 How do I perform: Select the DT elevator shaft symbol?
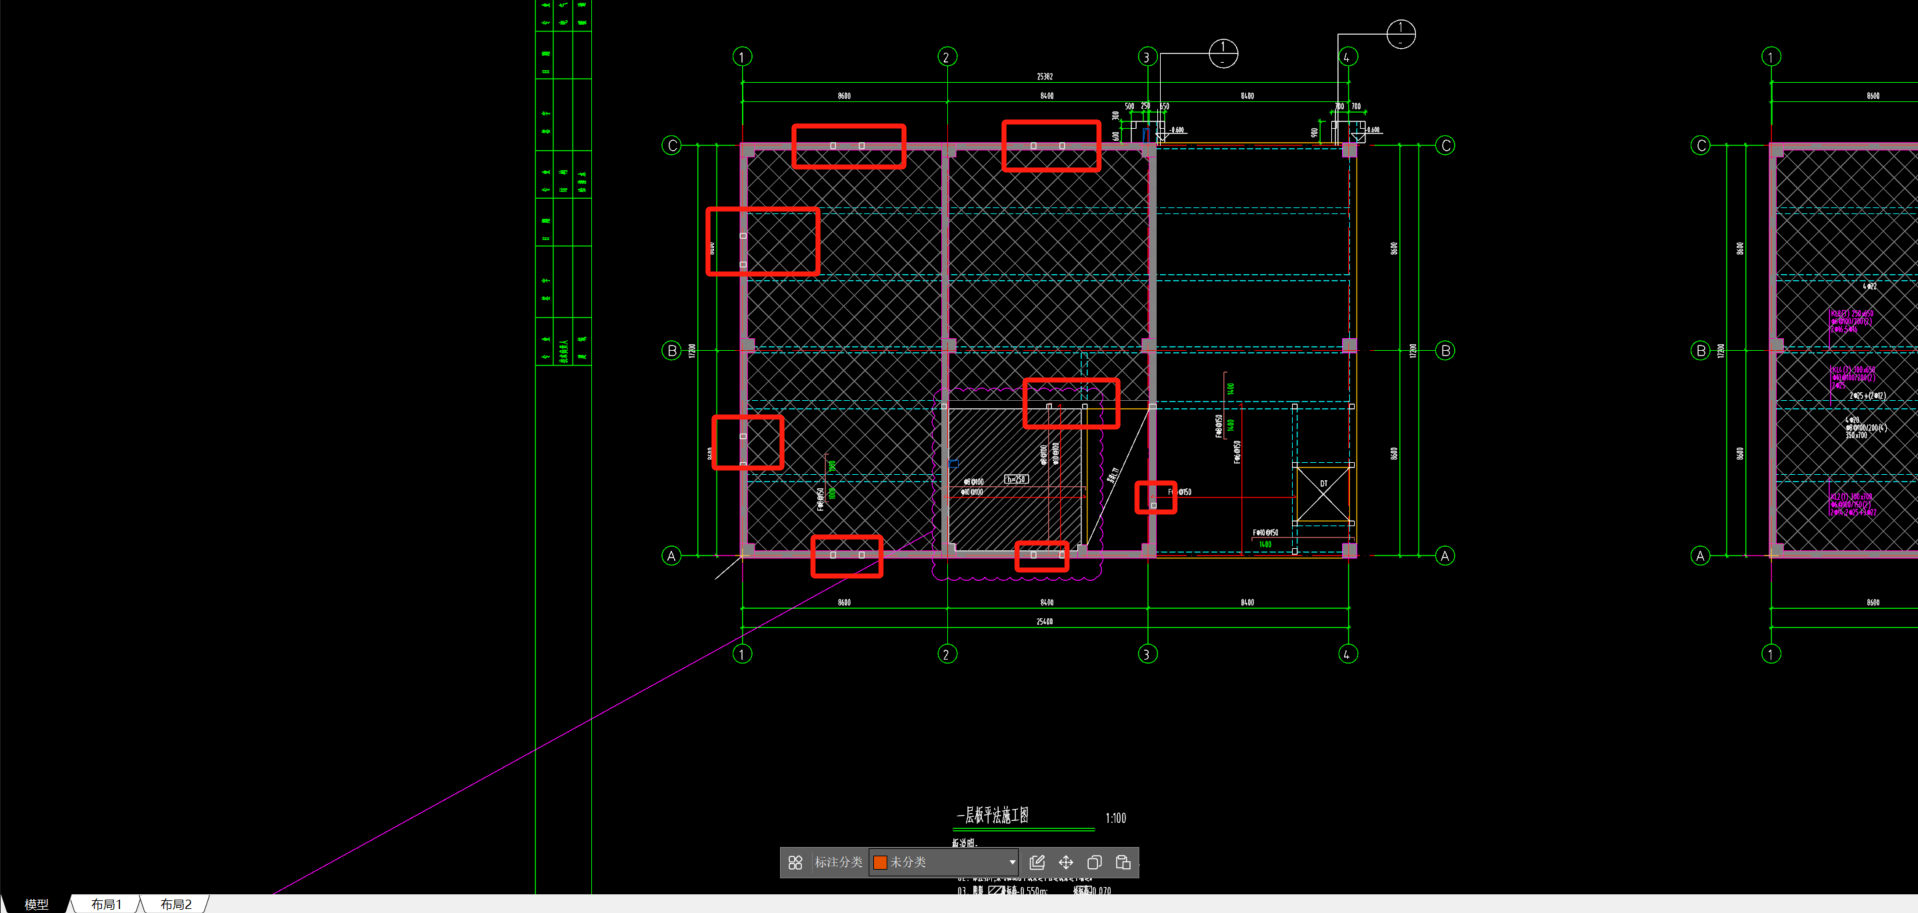click(x=1323, y=494)
